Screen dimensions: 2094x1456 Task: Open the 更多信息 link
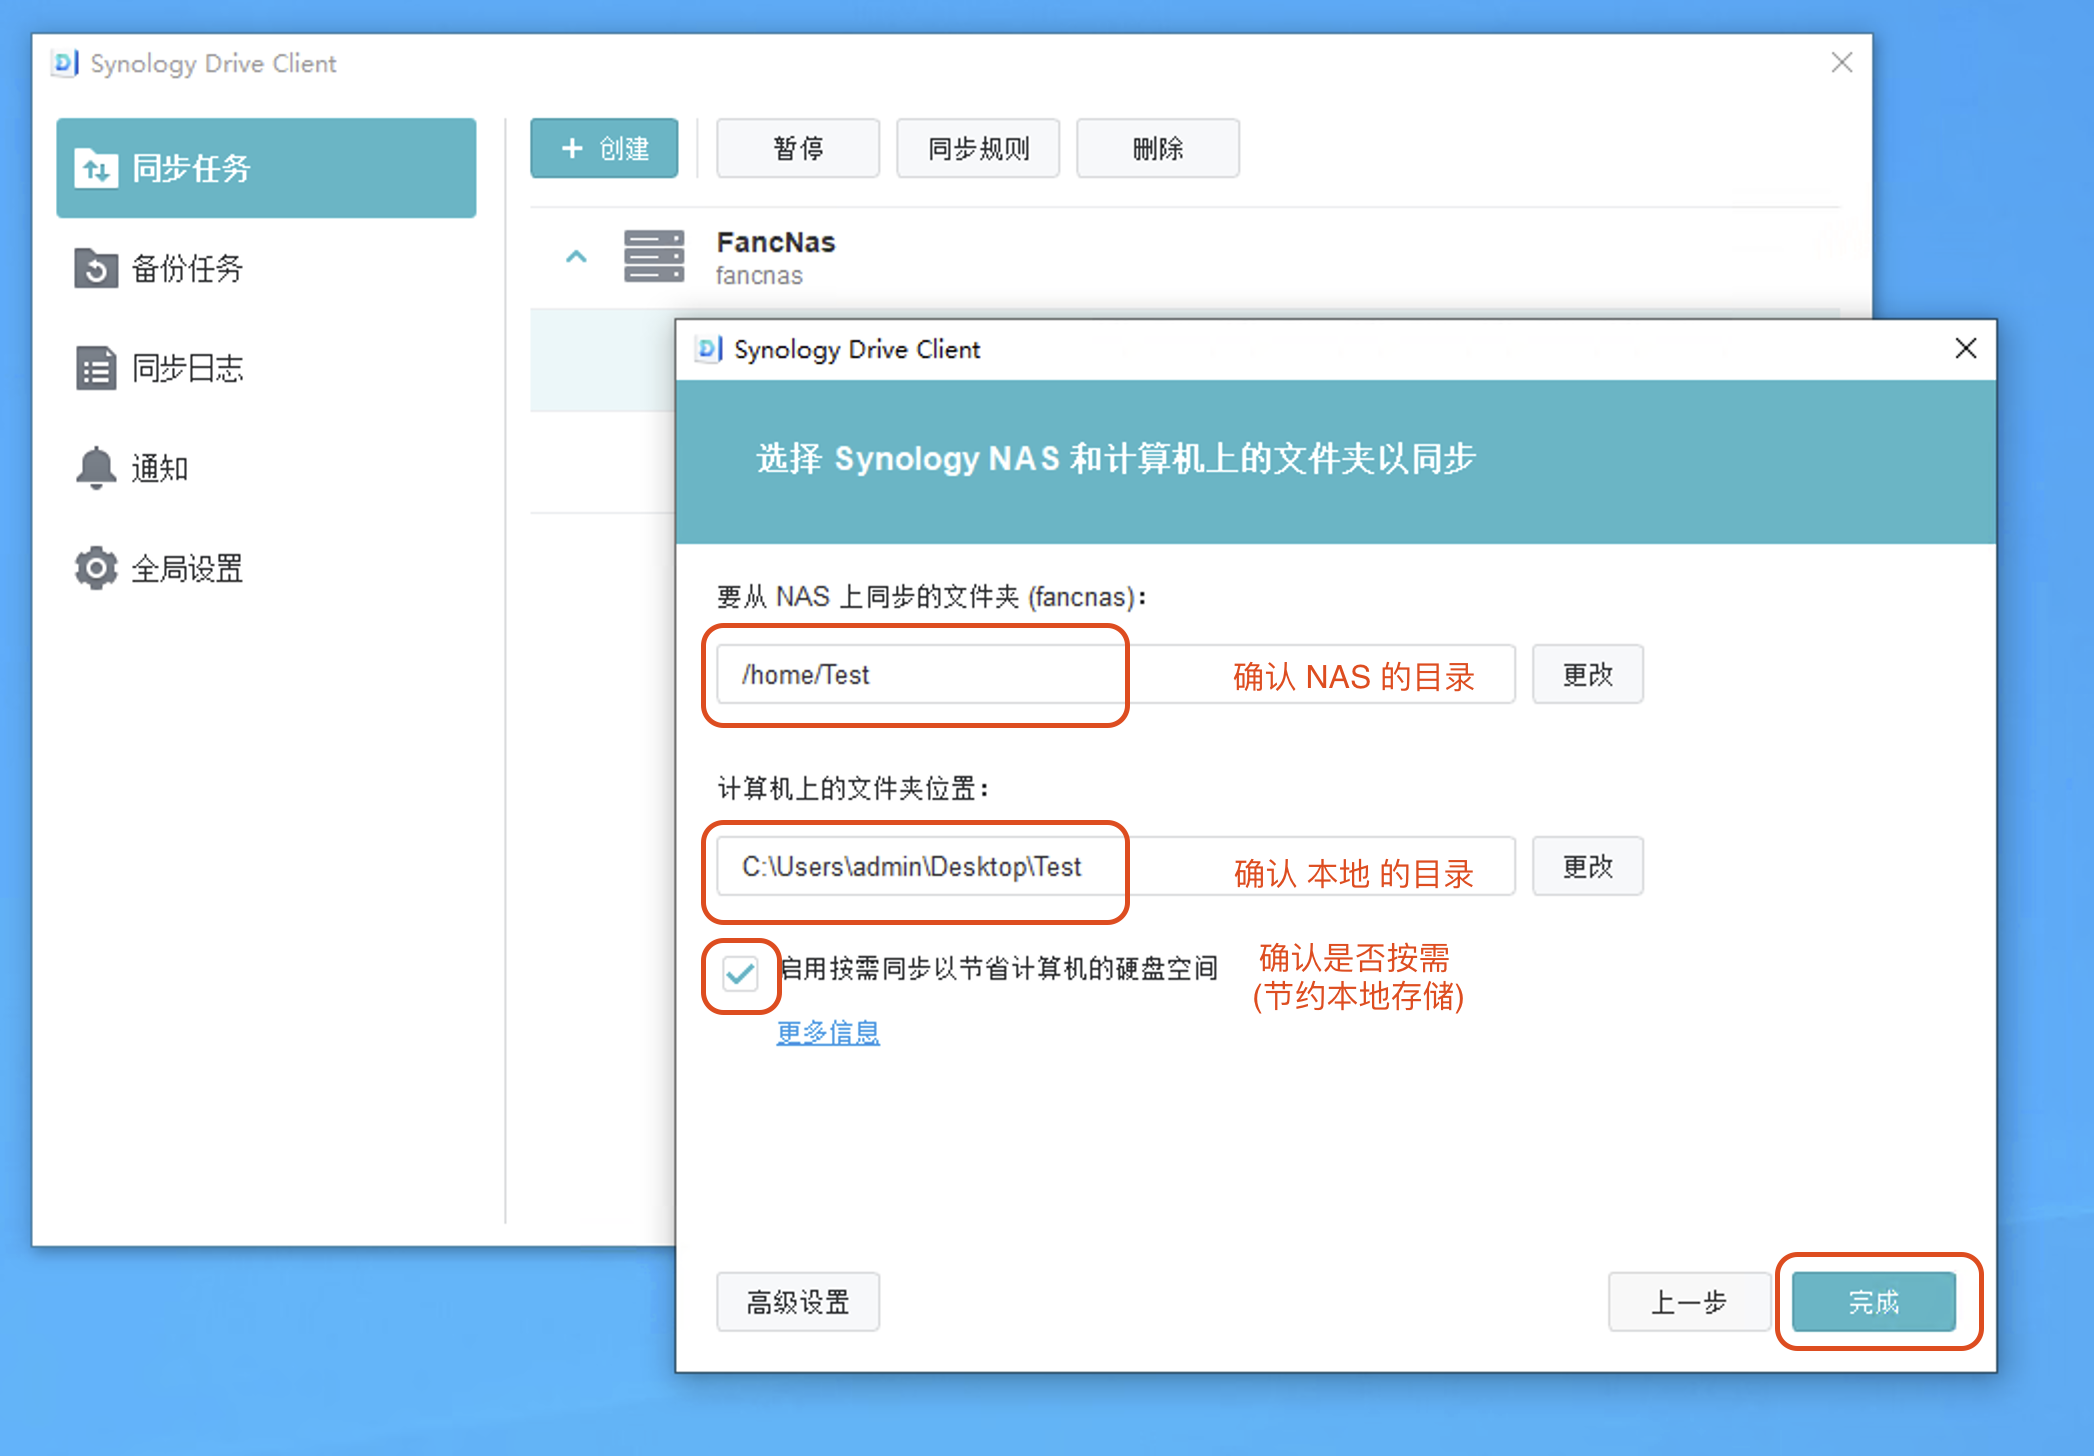828,1032
